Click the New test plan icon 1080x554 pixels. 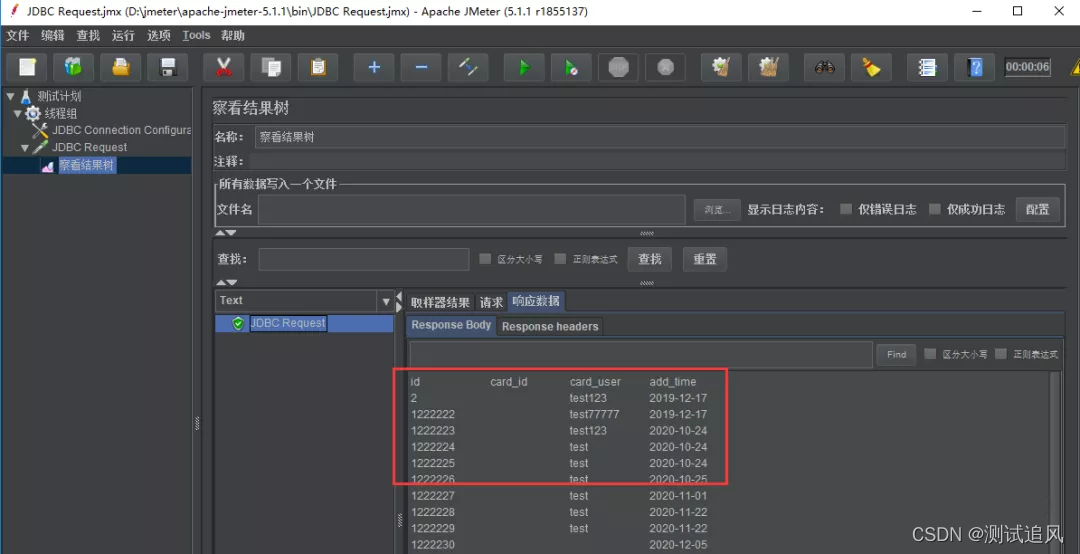[x=27, y=67]
